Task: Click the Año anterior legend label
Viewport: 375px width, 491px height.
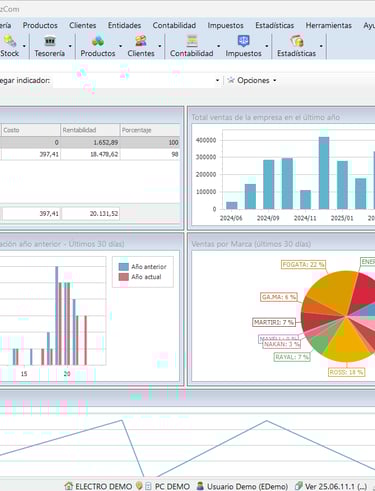Action: click(x=149, y=267)
